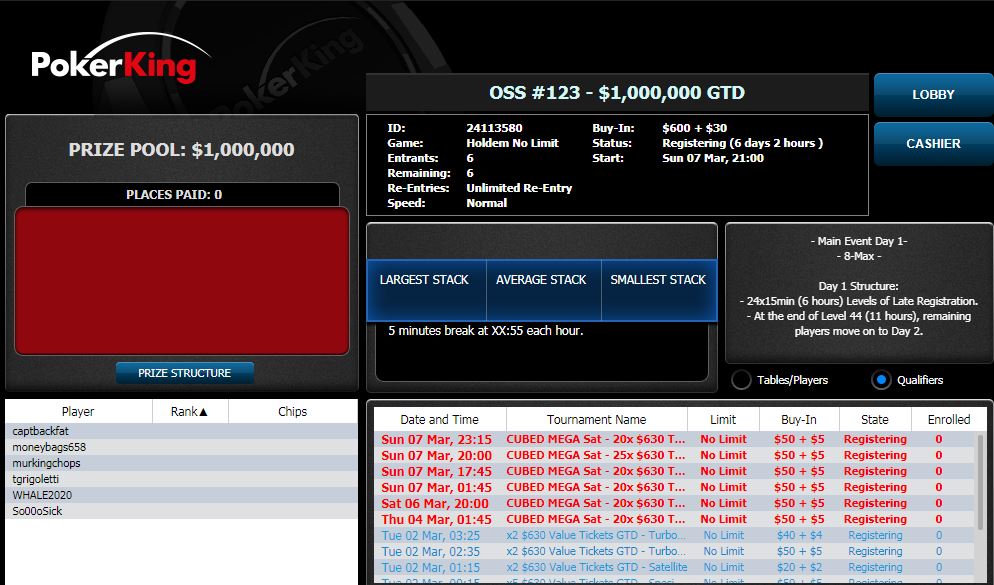
Task: Switch to Smallest Stack tab
Action: click(658, 288)
